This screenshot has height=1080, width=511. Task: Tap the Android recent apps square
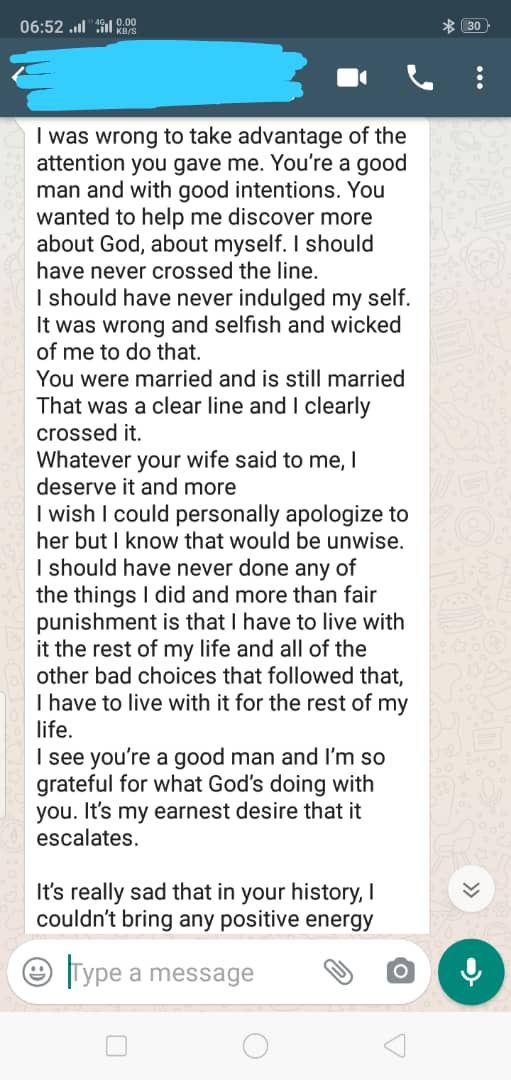click(116, 1046)
